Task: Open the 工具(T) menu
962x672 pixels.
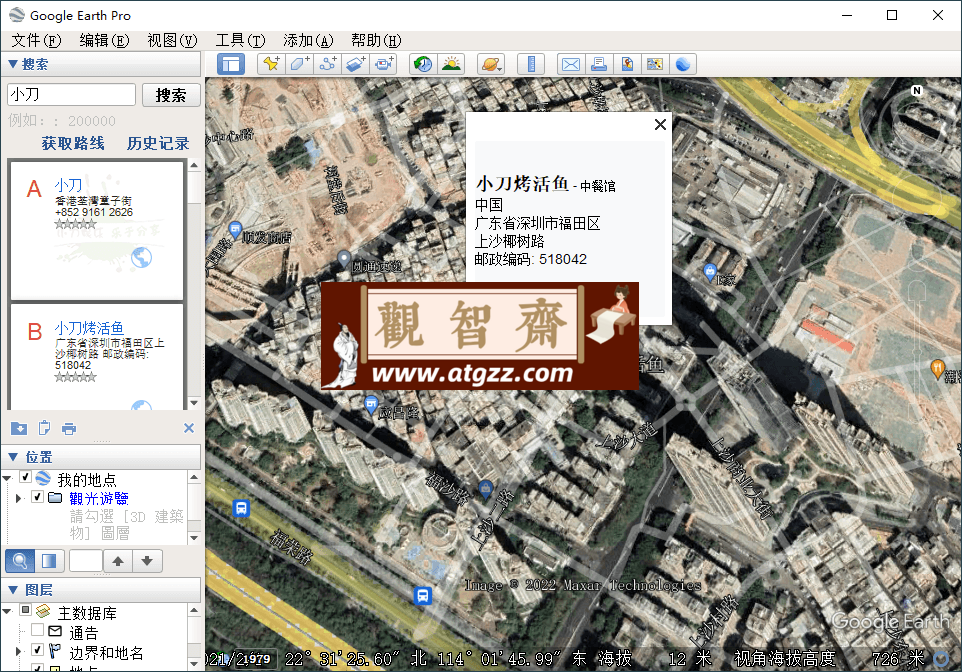Action: click(240, 41)
